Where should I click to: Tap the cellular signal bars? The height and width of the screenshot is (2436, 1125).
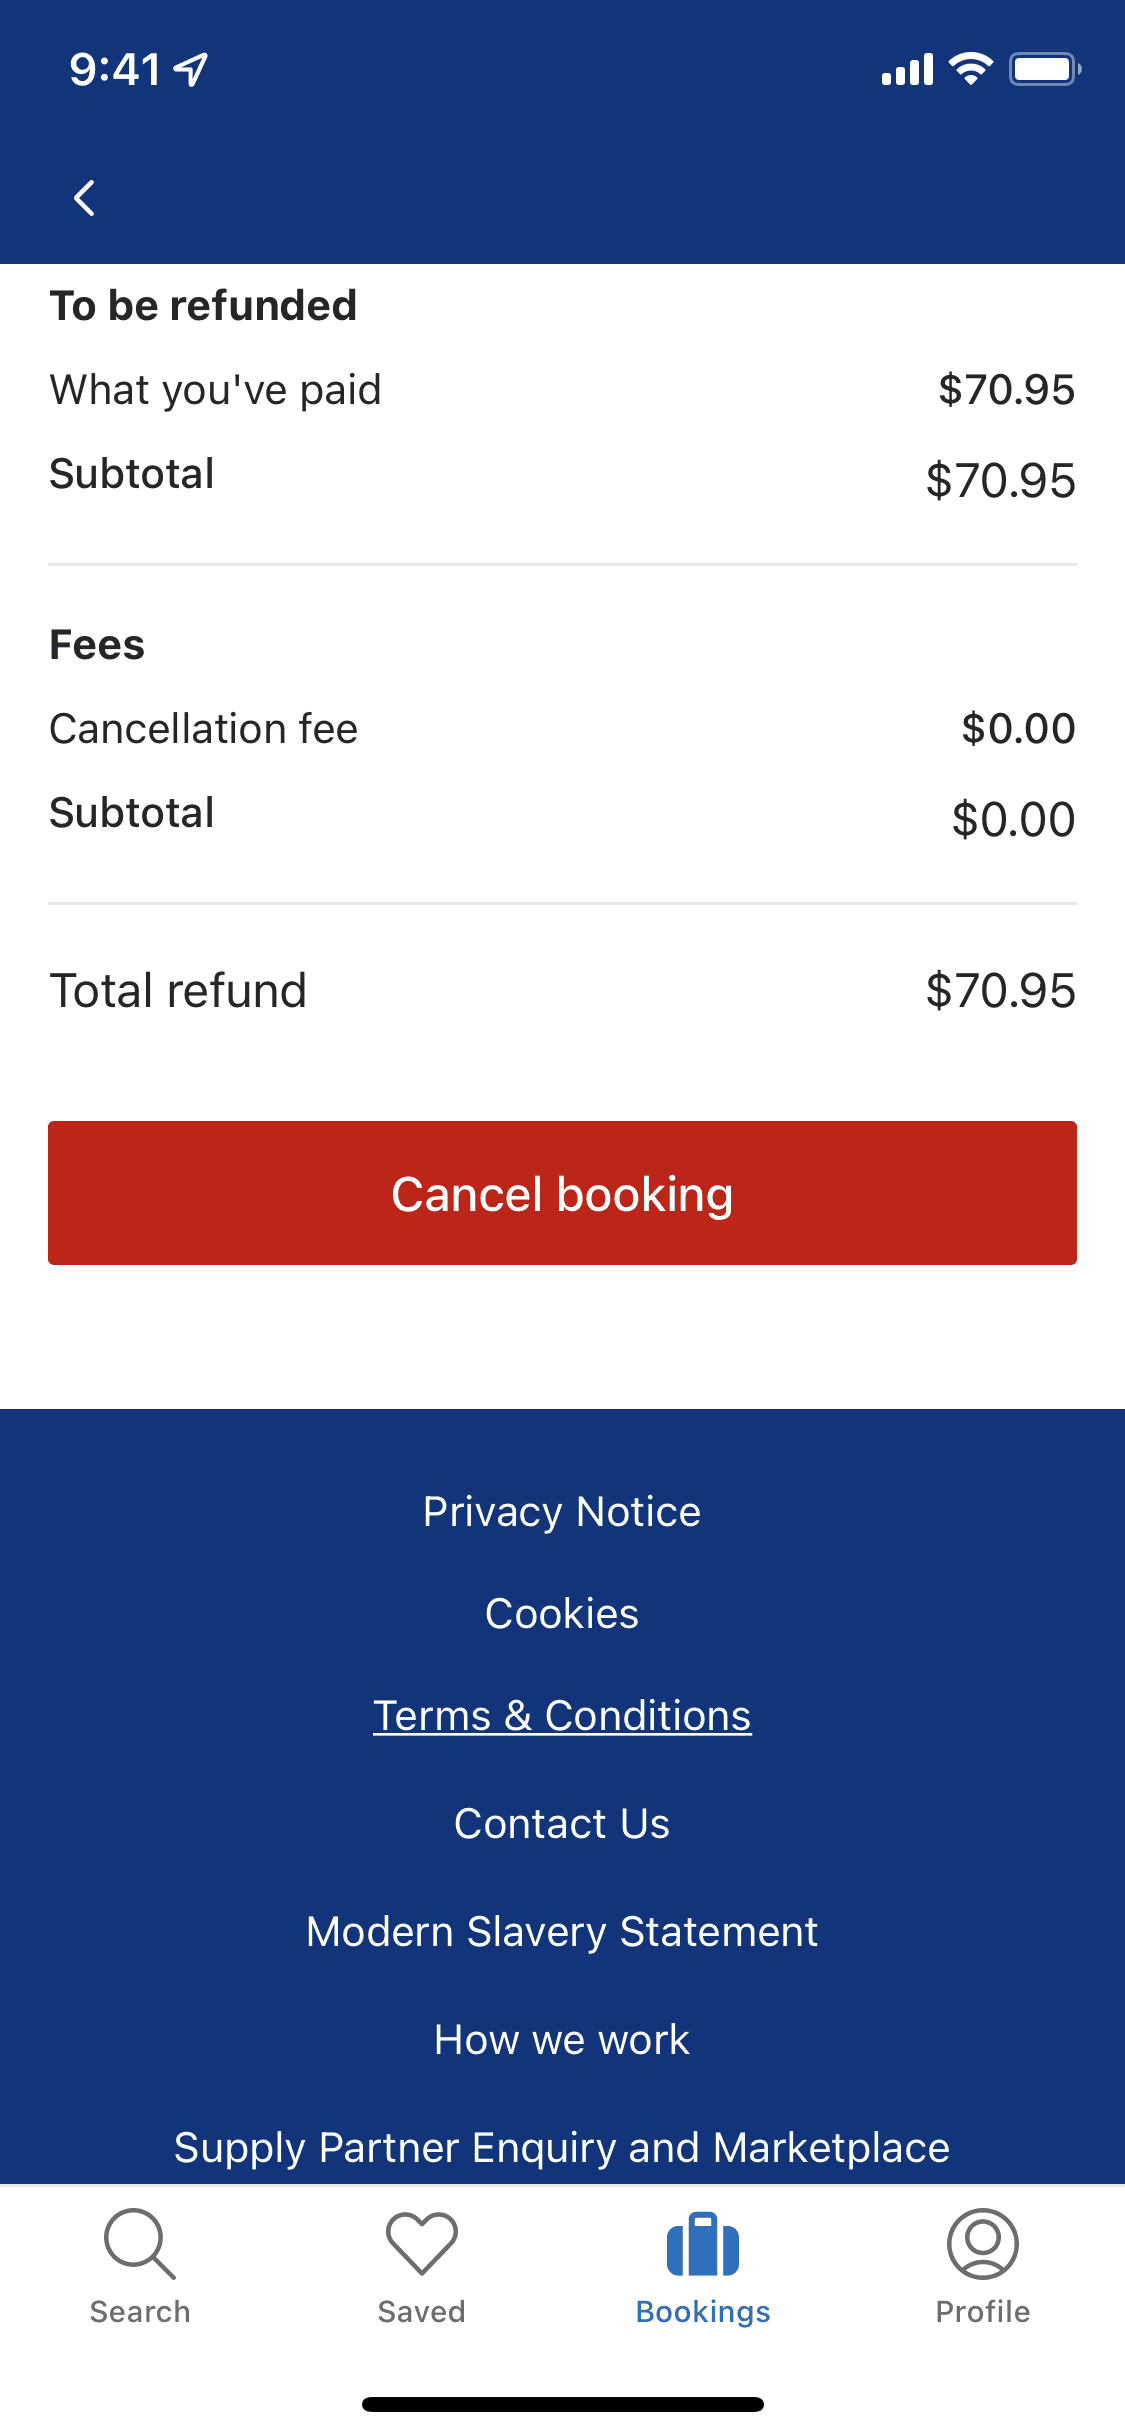(907, 70)
